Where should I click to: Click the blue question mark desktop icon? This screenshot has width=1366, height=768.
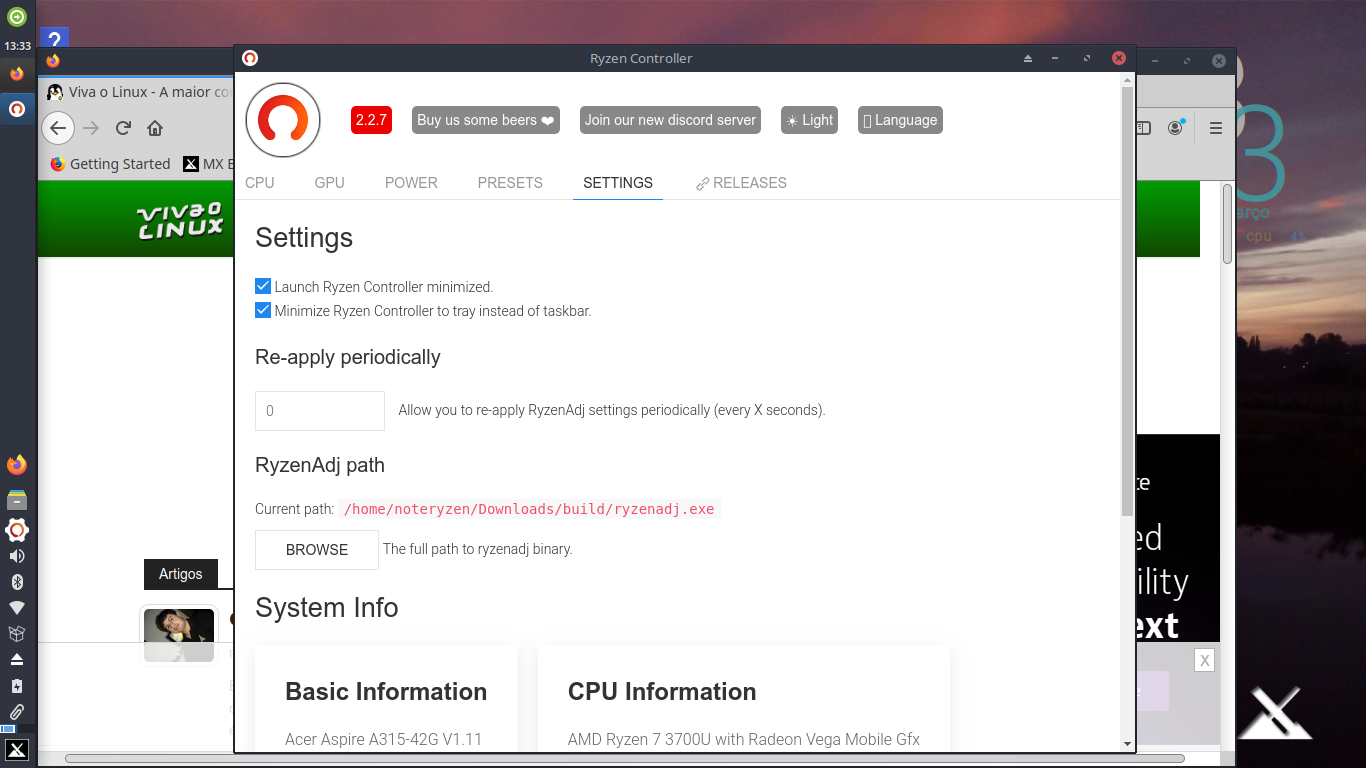[x=54, y=40]
